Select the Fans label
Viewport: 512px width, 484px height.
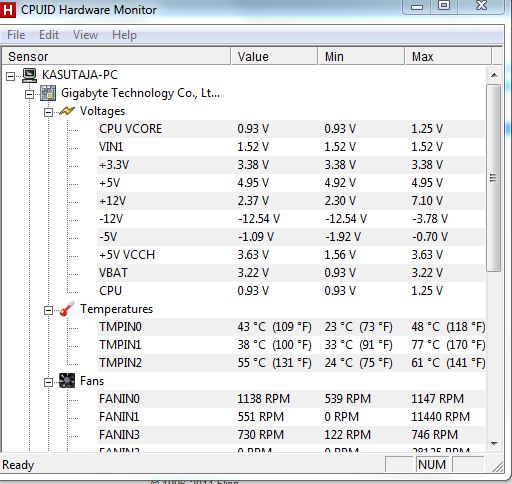[x=92, y=381]
